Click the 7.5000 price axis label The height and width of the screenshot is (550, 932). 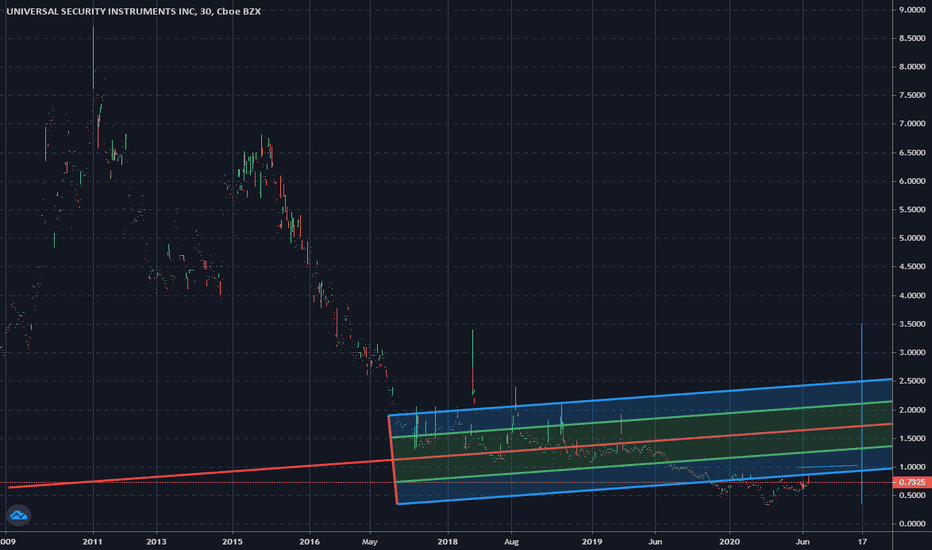point(912,95)
